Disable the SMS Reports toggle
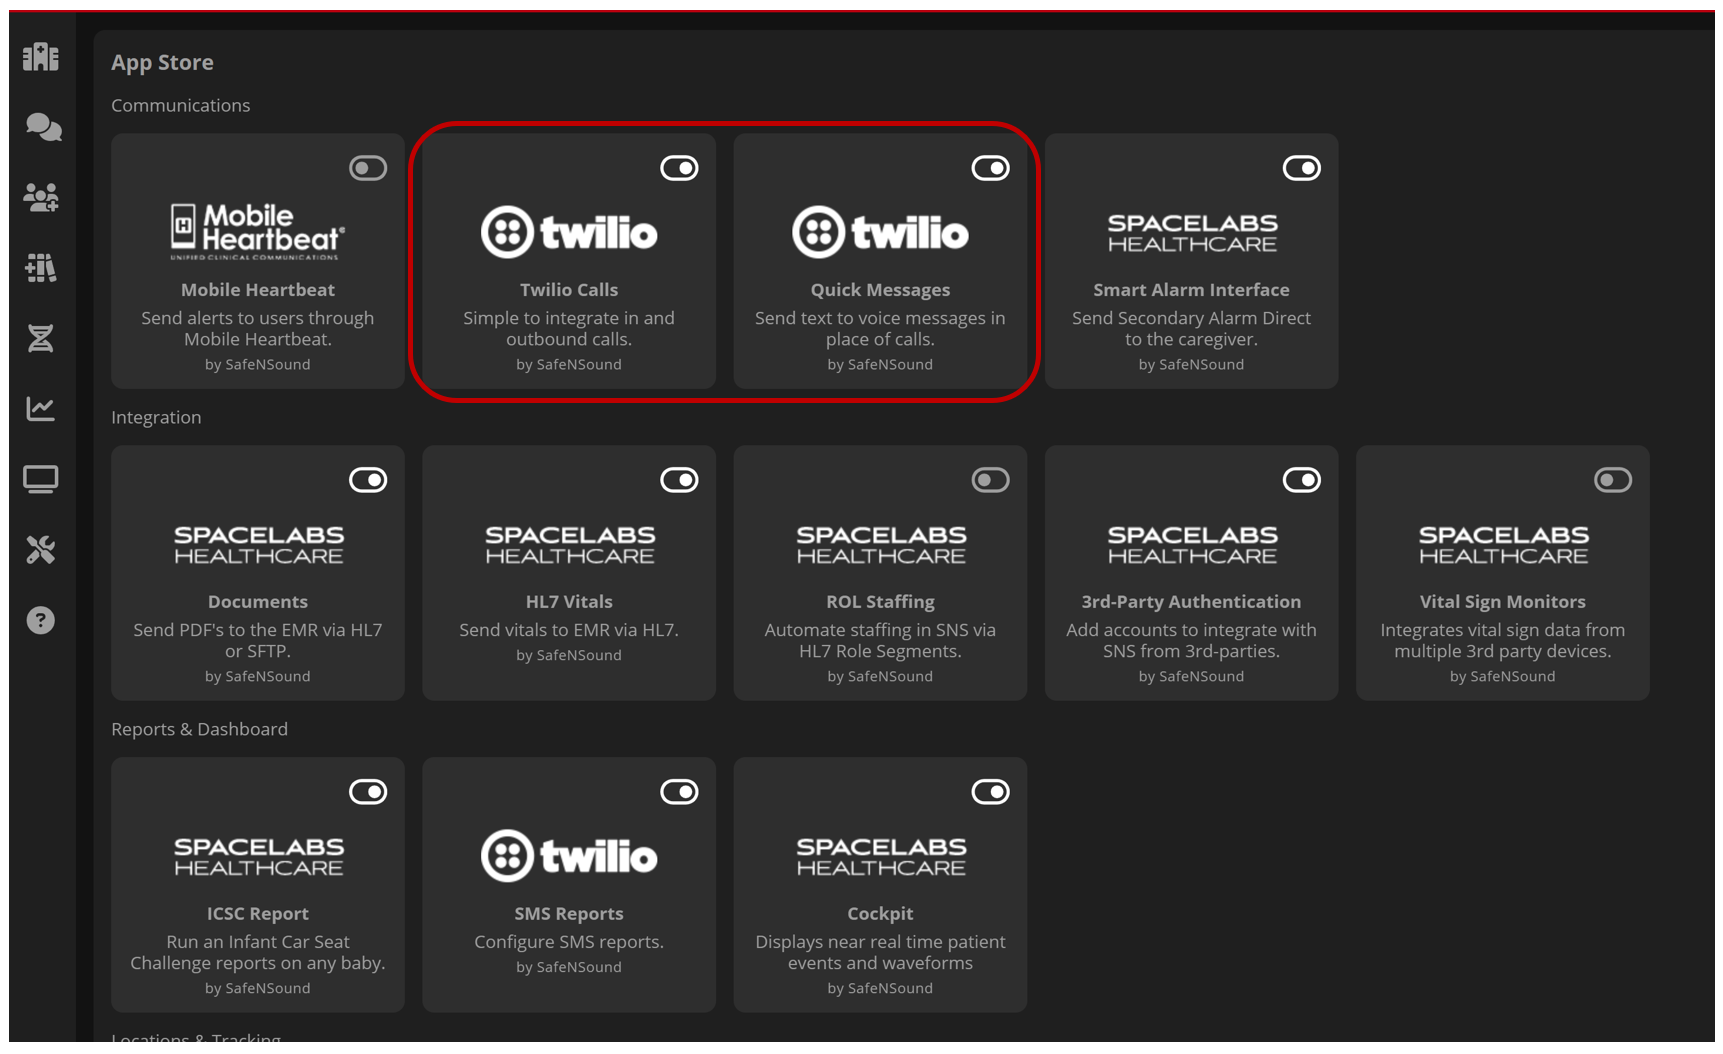Image resolution: width=1723 pixels, height=1054 pixels. 679,792
